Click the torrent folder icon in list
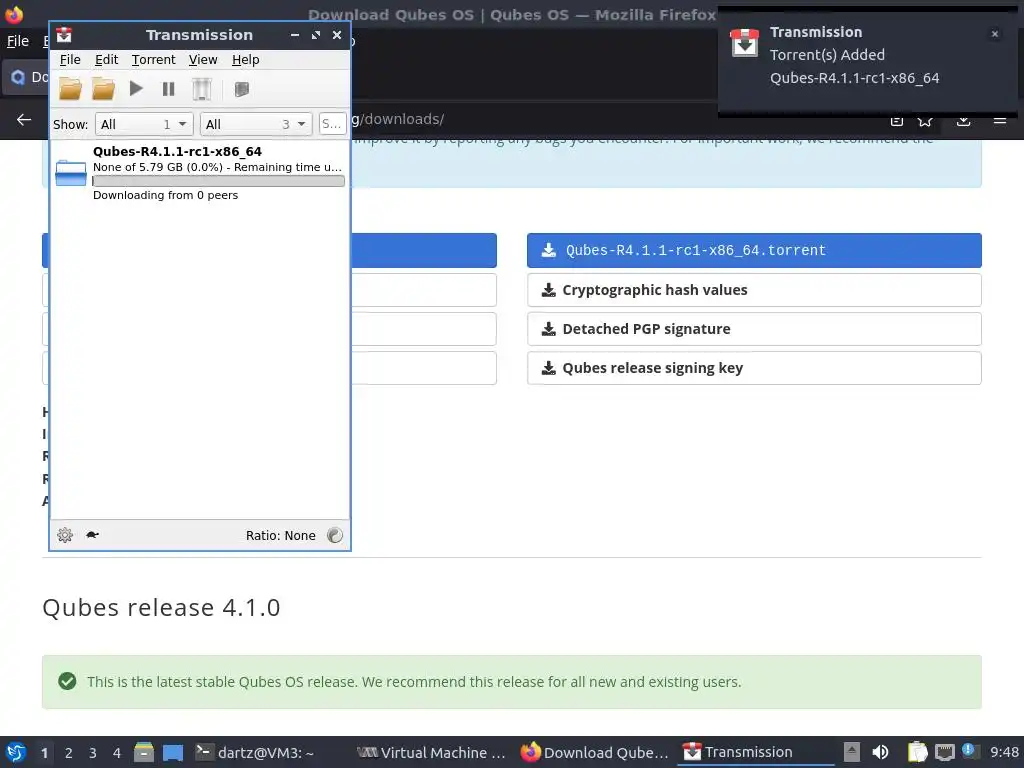 71,173
